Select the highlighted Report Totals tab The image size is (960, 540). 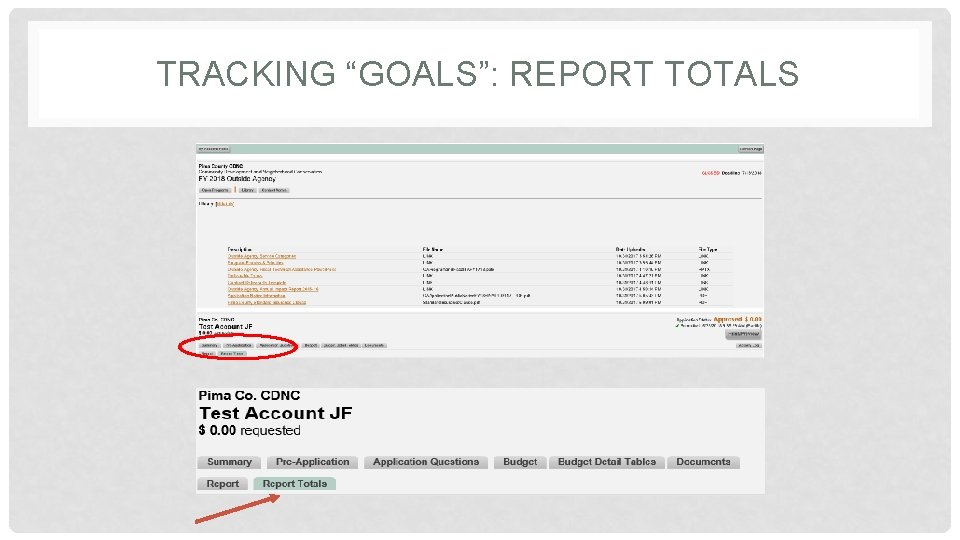point(294,484)
